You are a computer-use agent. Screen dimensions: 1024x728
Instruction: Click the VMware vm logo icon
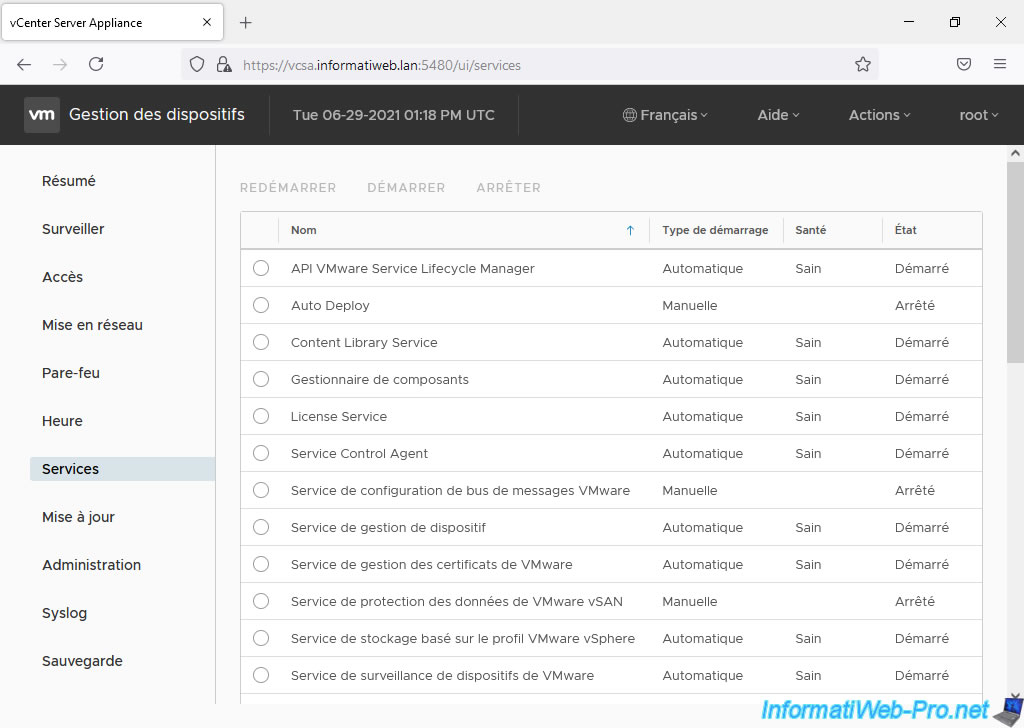pyautogui.click(x=42, y=115)
